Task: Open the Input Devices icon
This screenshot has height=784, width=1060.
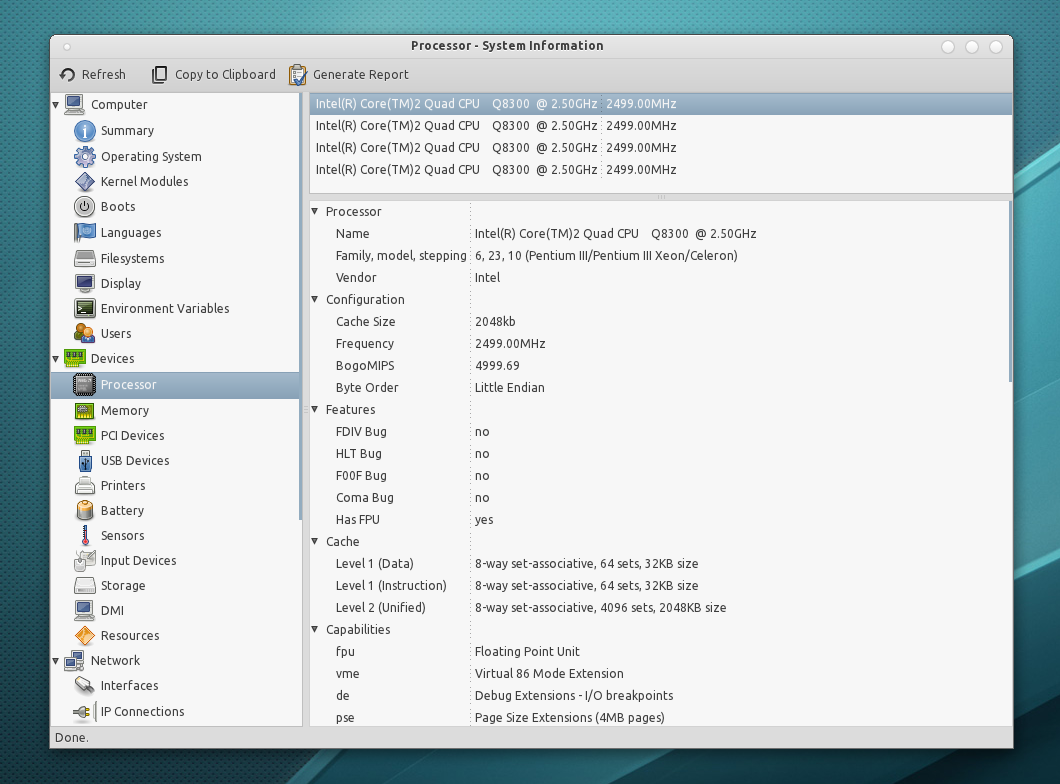Action: point(85,560)
